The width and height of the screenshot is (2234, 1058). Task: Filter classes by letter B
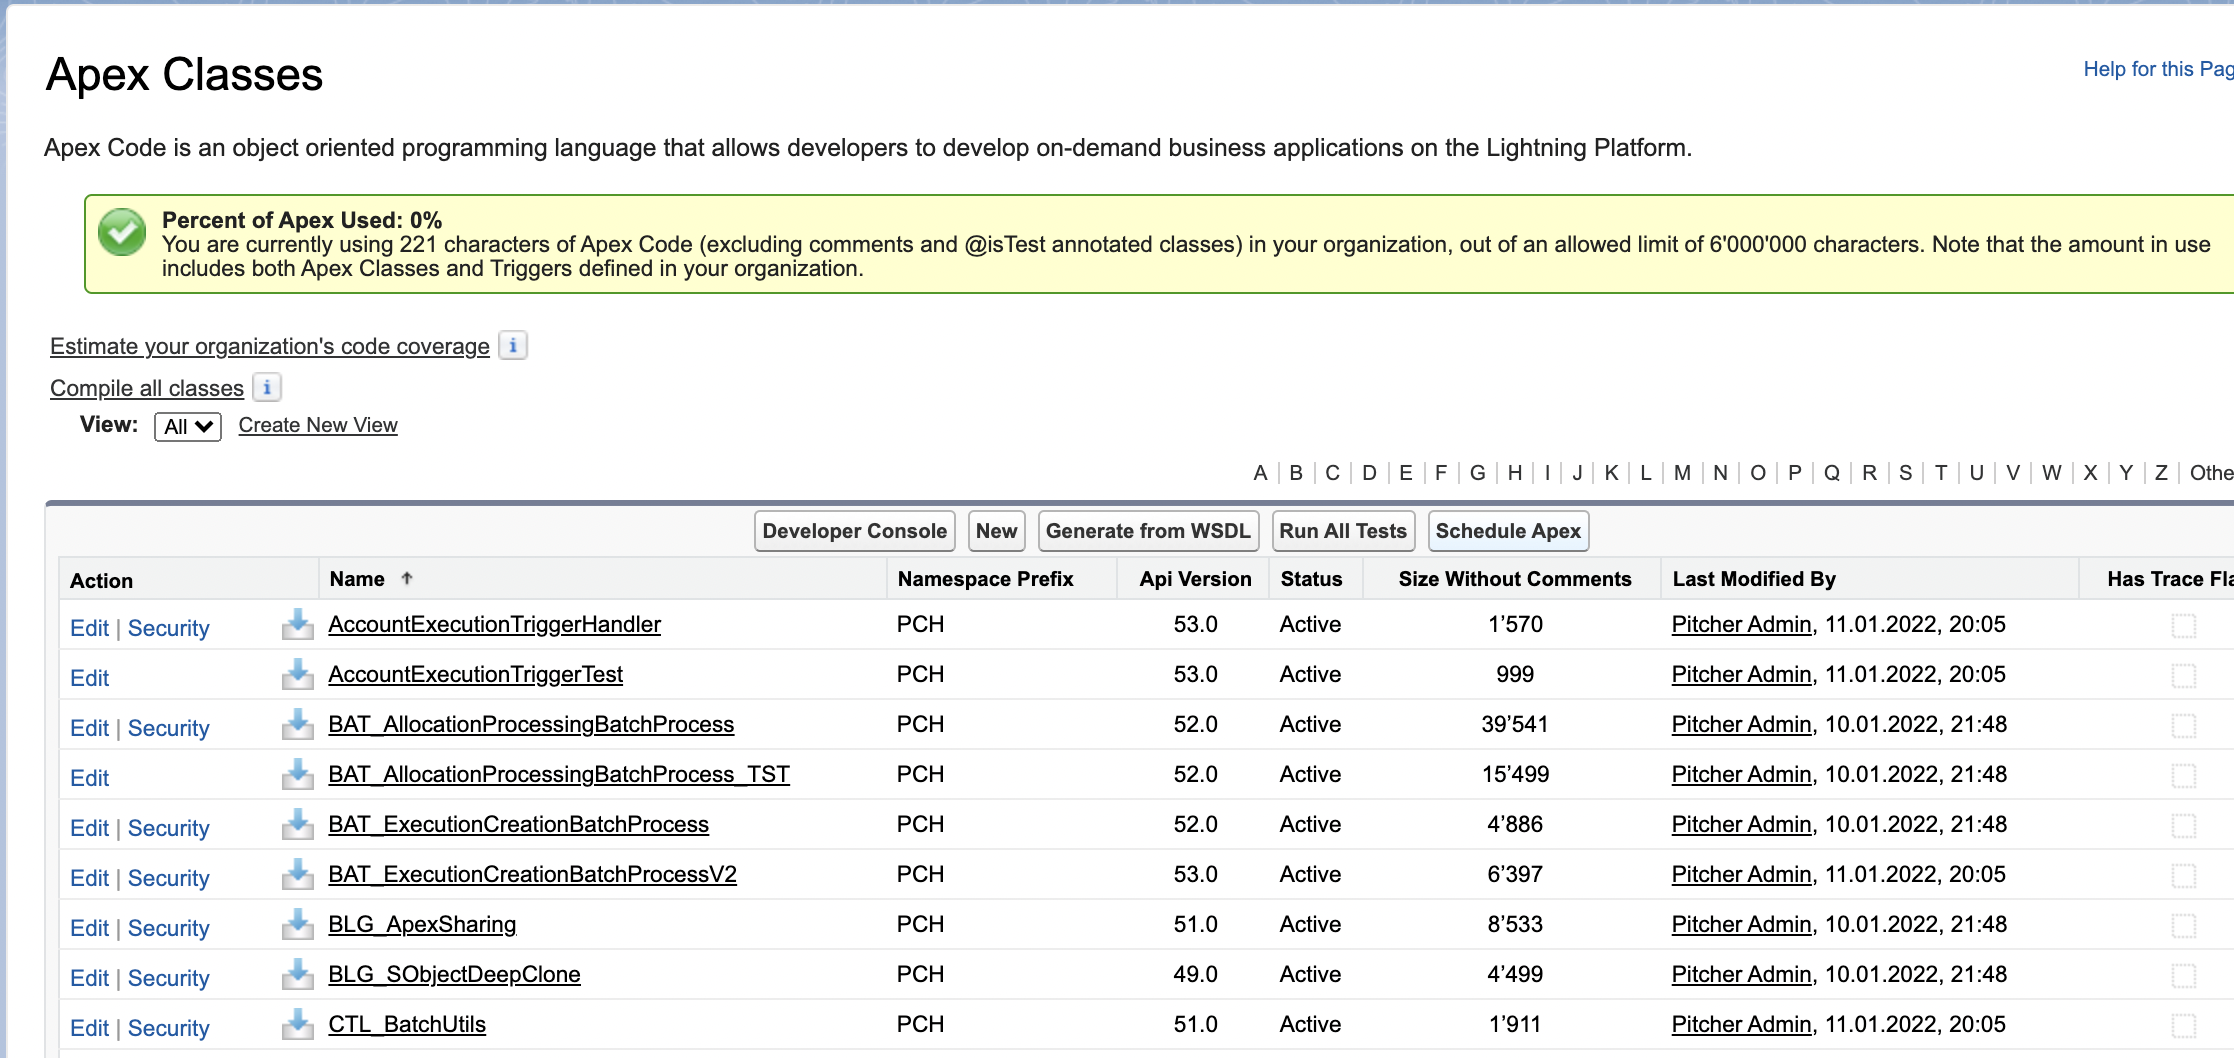click(x=1296, y=473)
